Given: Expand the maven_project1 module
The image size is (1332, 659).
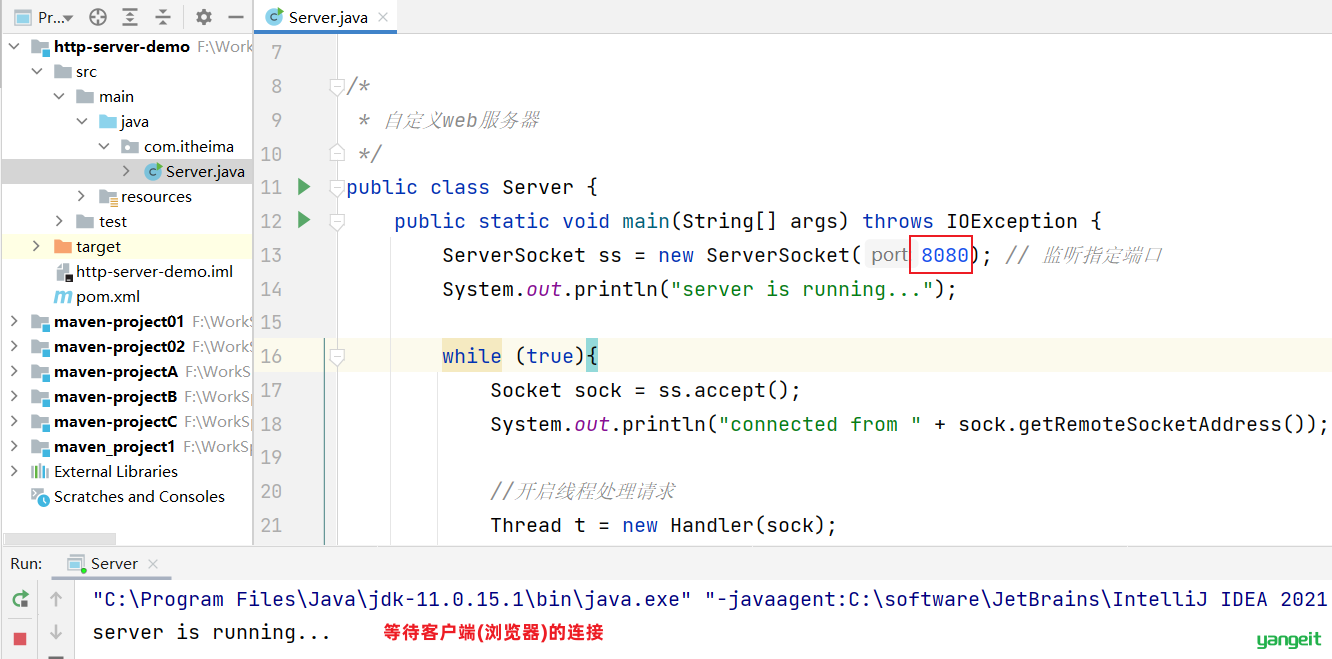Looking at the screenshot, I should [x=13, y=447].
